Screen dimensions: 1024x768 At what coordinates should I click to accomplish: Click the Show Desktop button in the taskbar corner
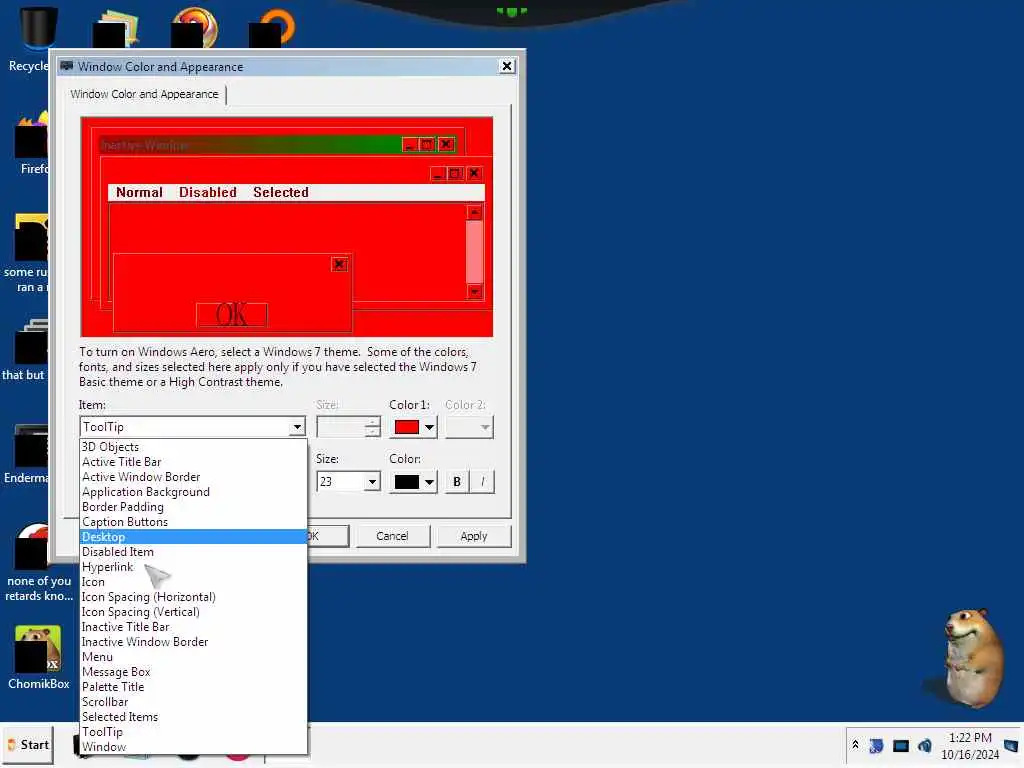(1011, 745)
